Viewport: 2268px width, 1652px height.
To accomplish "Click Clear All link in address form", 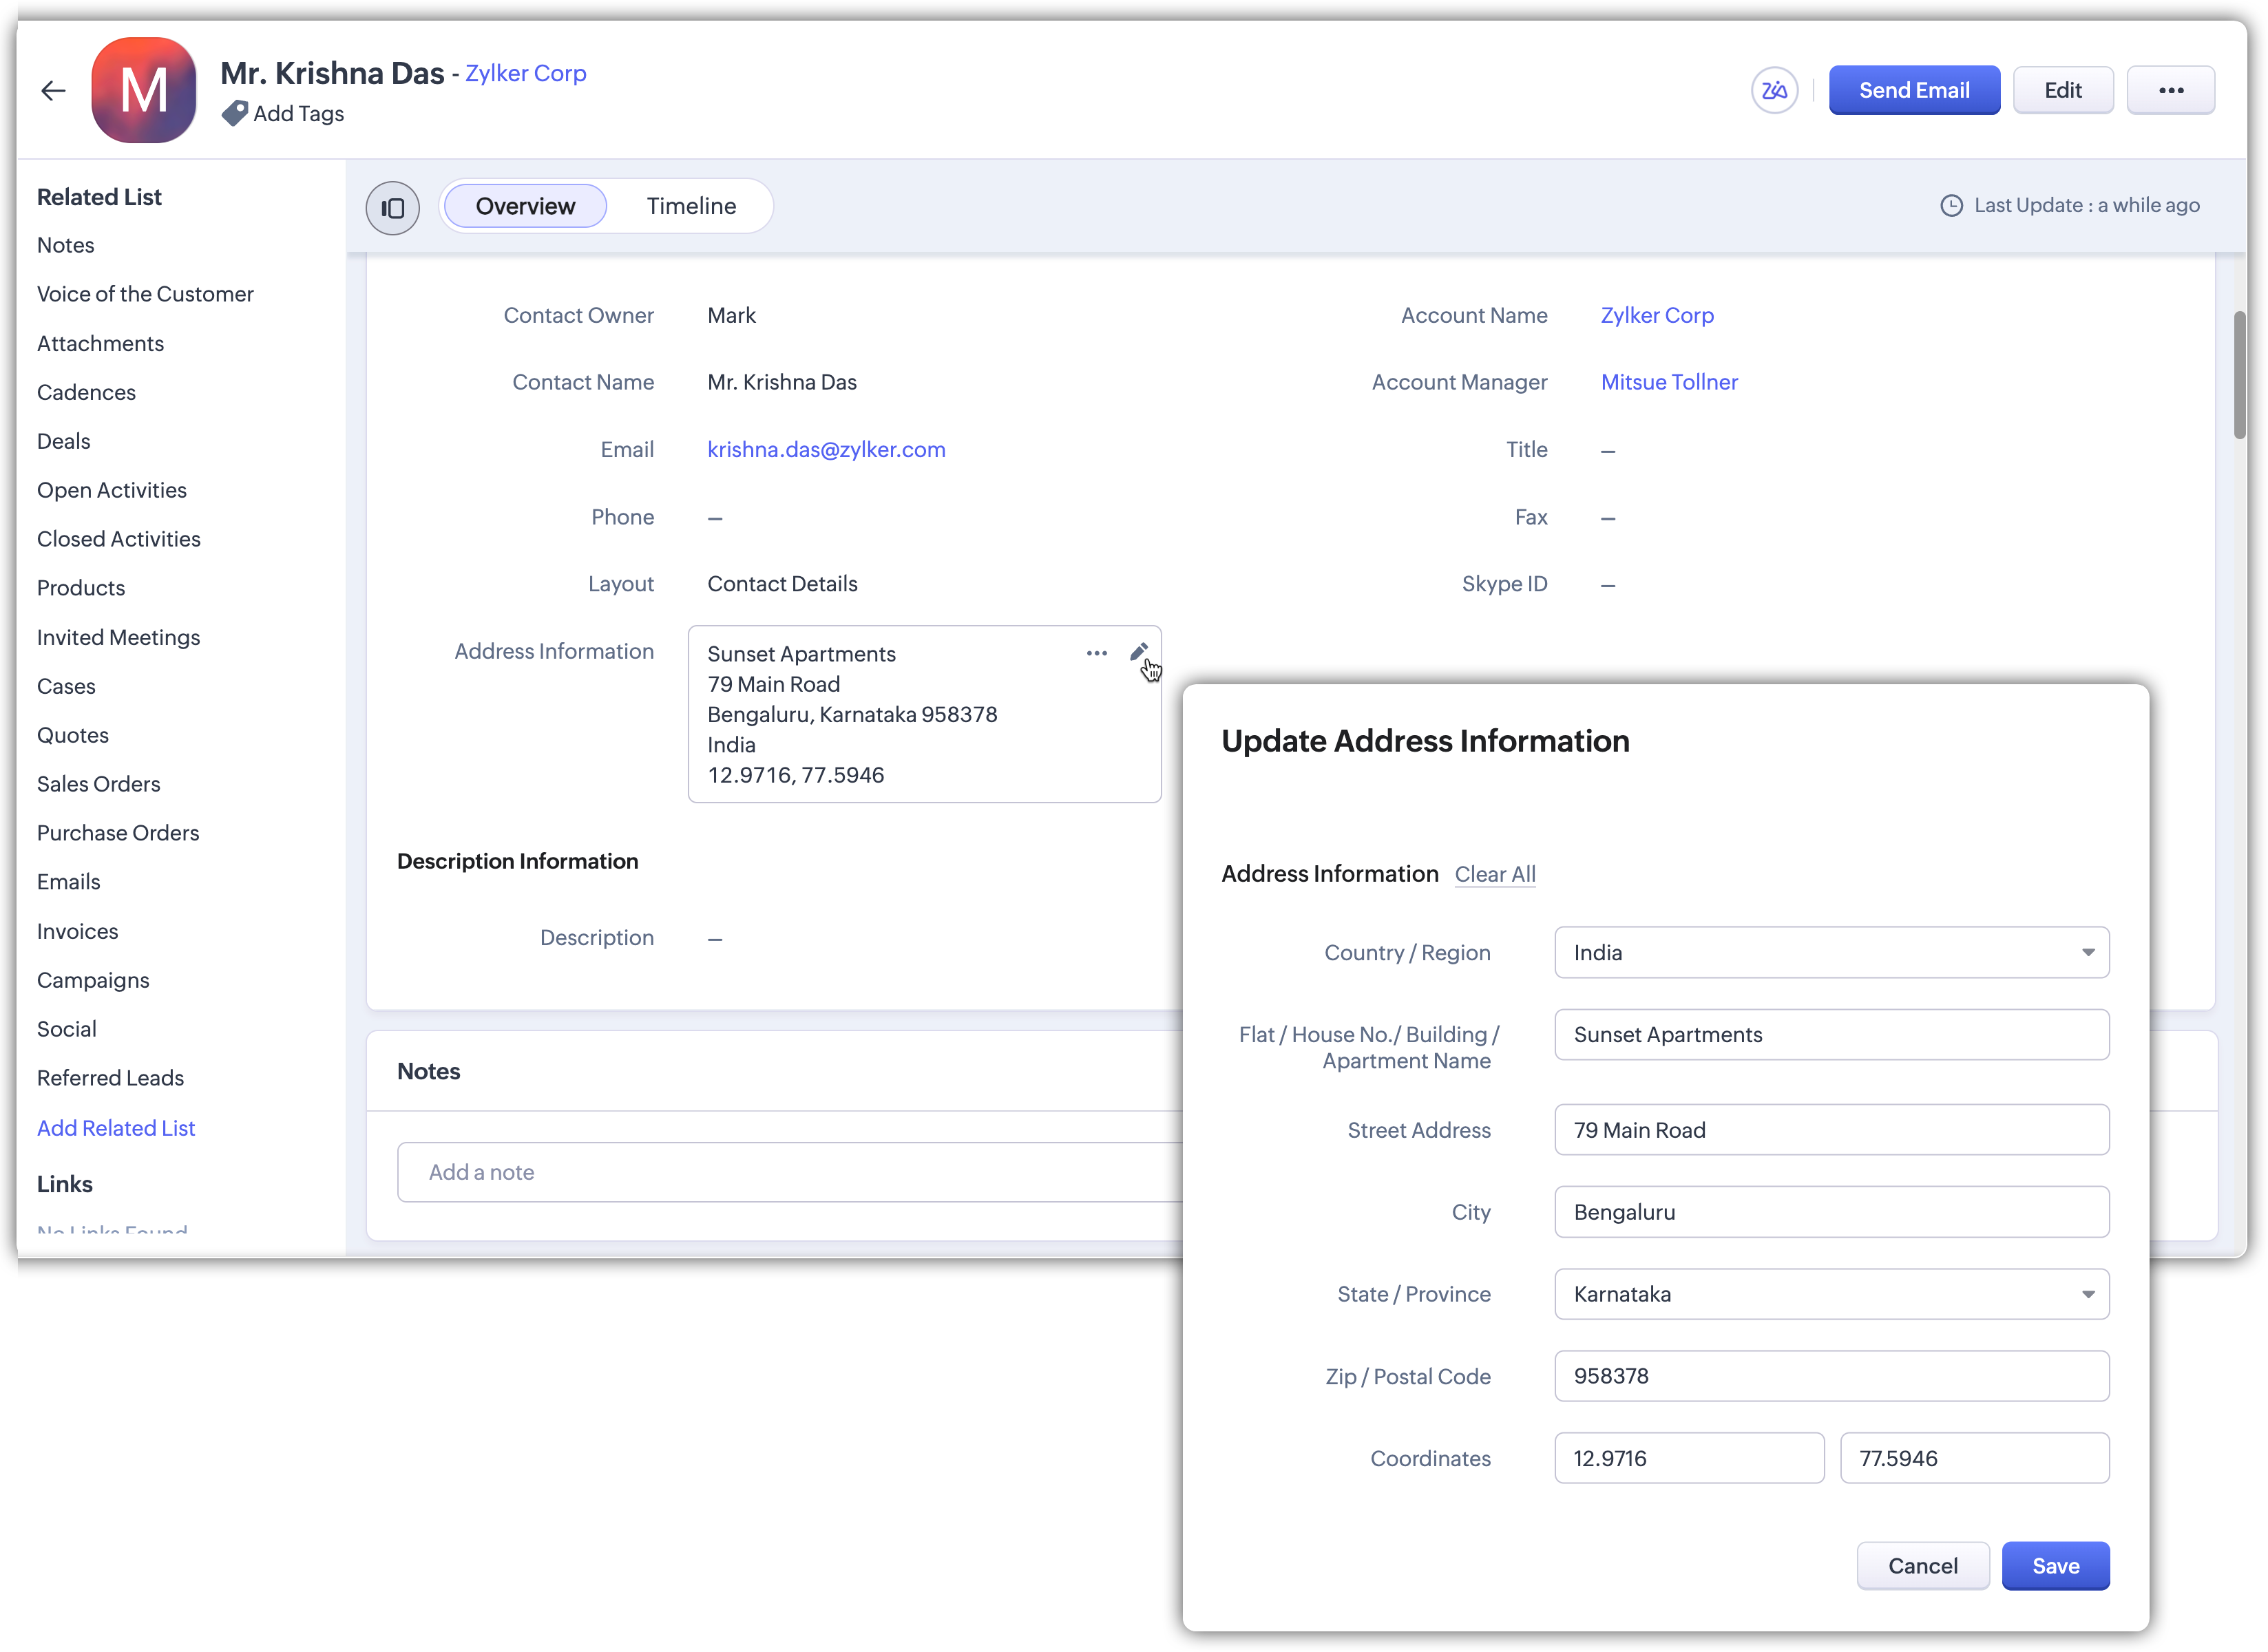I will [1494, 874].
